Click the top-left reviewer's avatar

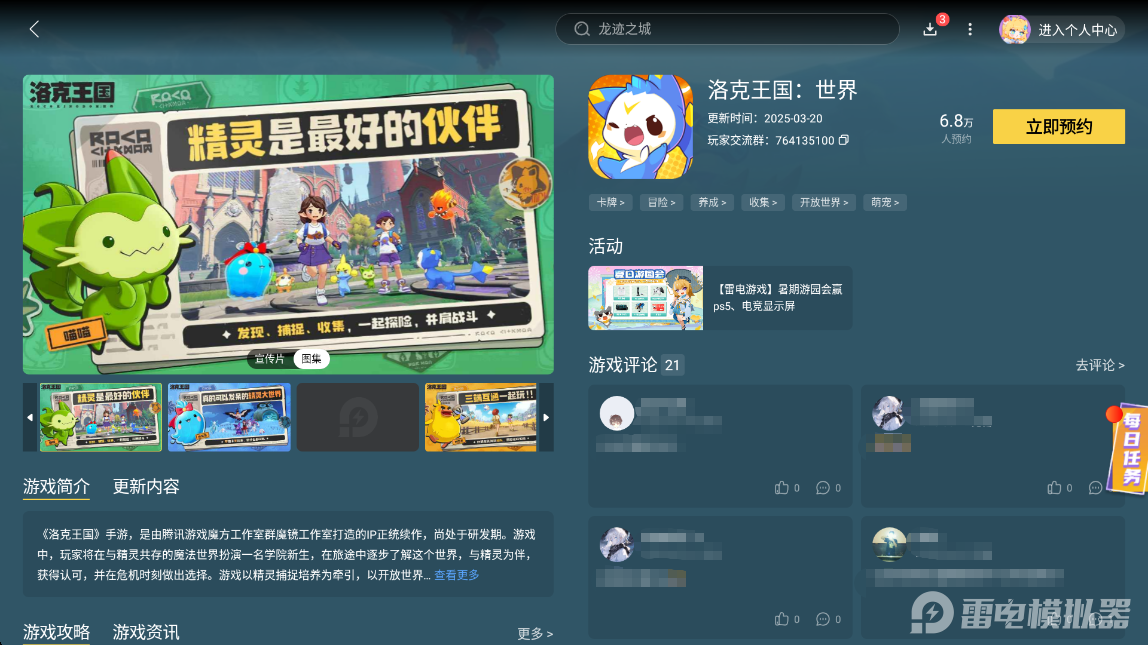(617, 414)
